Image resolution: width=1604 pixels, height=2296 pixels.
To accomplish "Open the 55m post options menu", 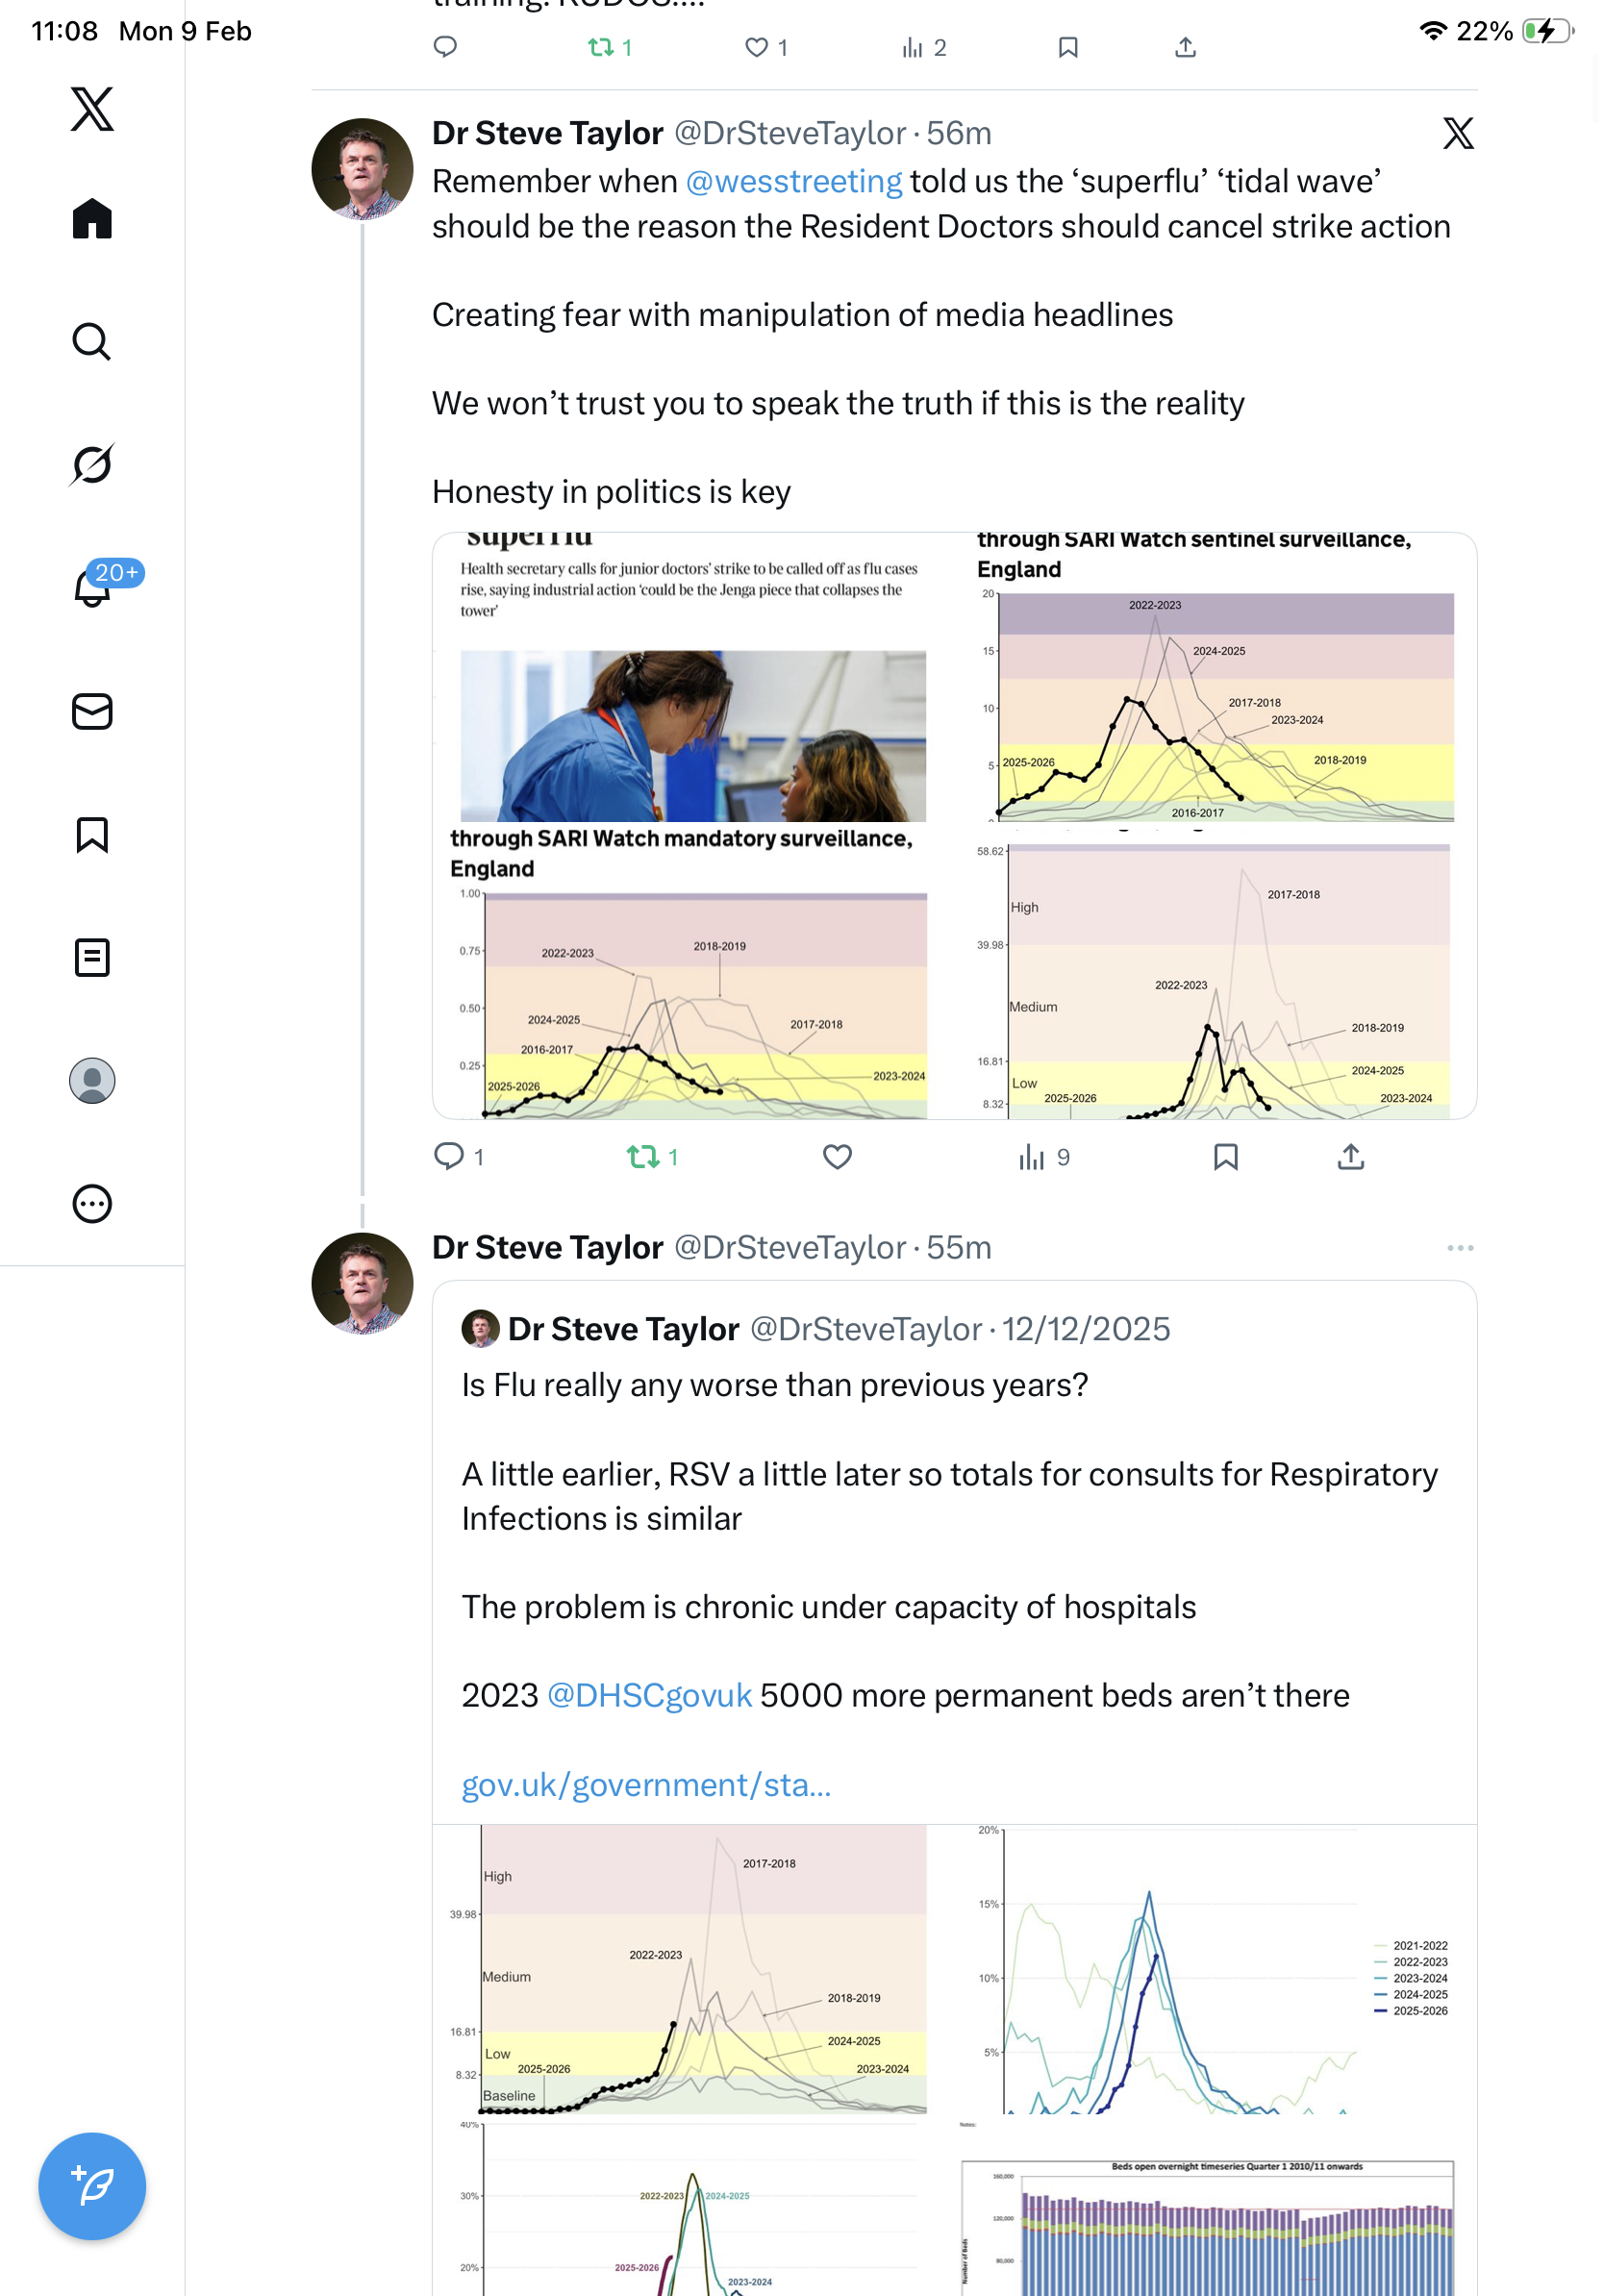I will (x=1459, y=1247).
